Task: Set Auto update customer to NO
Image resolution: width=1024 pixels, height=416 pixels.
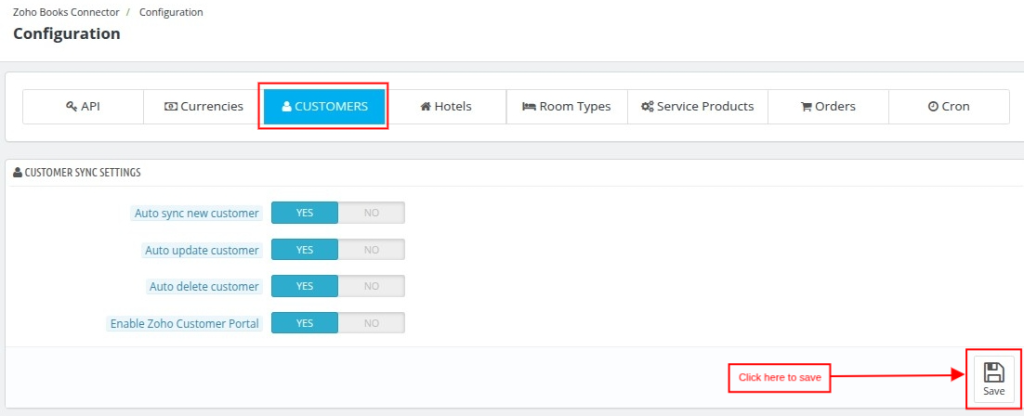Action: [372, 249]
